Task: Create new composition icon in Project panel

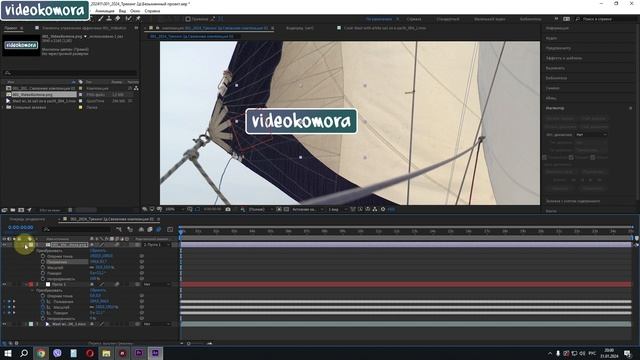Action: [x=21, y=210]
